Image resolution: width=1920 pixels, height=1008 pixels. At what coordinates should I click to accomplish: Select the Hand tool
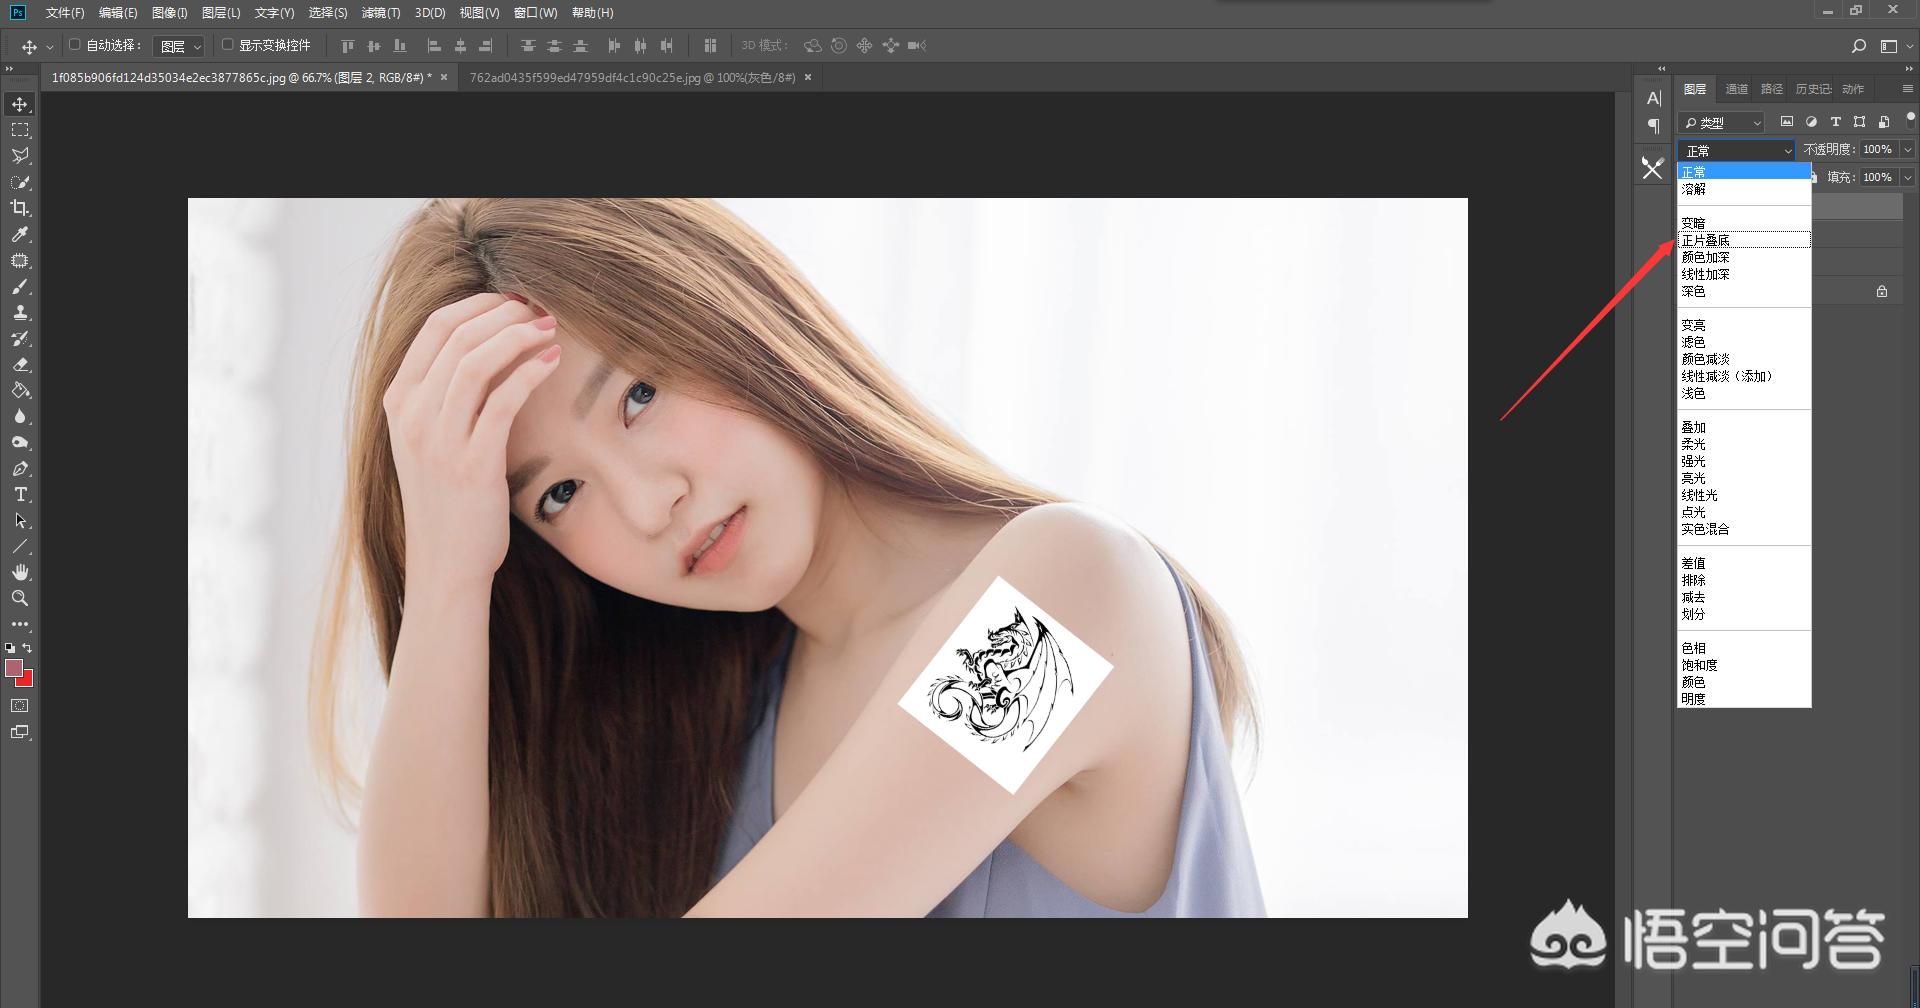click(x=20, y=572)
